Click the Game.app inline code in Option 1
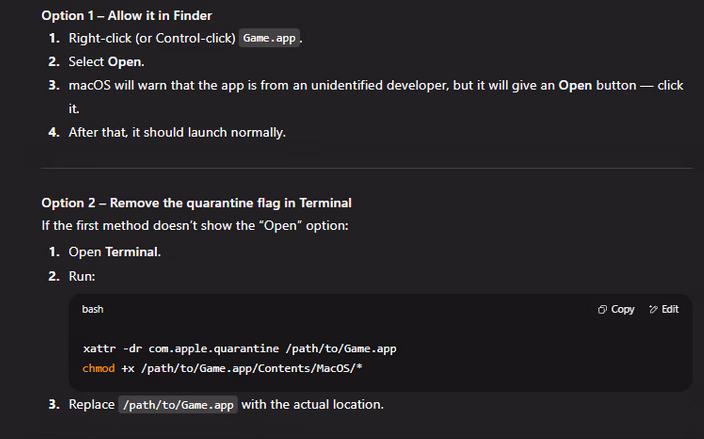The image size is (704, 439). pyautogui.click(x=271, y=38)
